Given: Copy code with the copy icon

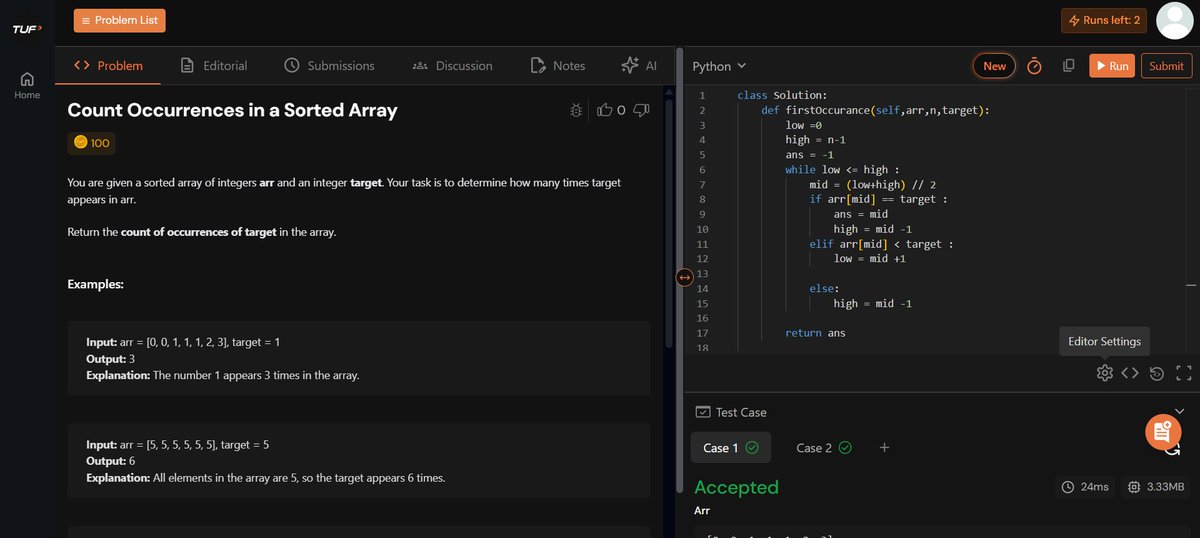Looking at the screenshot, I should click(1068, 66).
